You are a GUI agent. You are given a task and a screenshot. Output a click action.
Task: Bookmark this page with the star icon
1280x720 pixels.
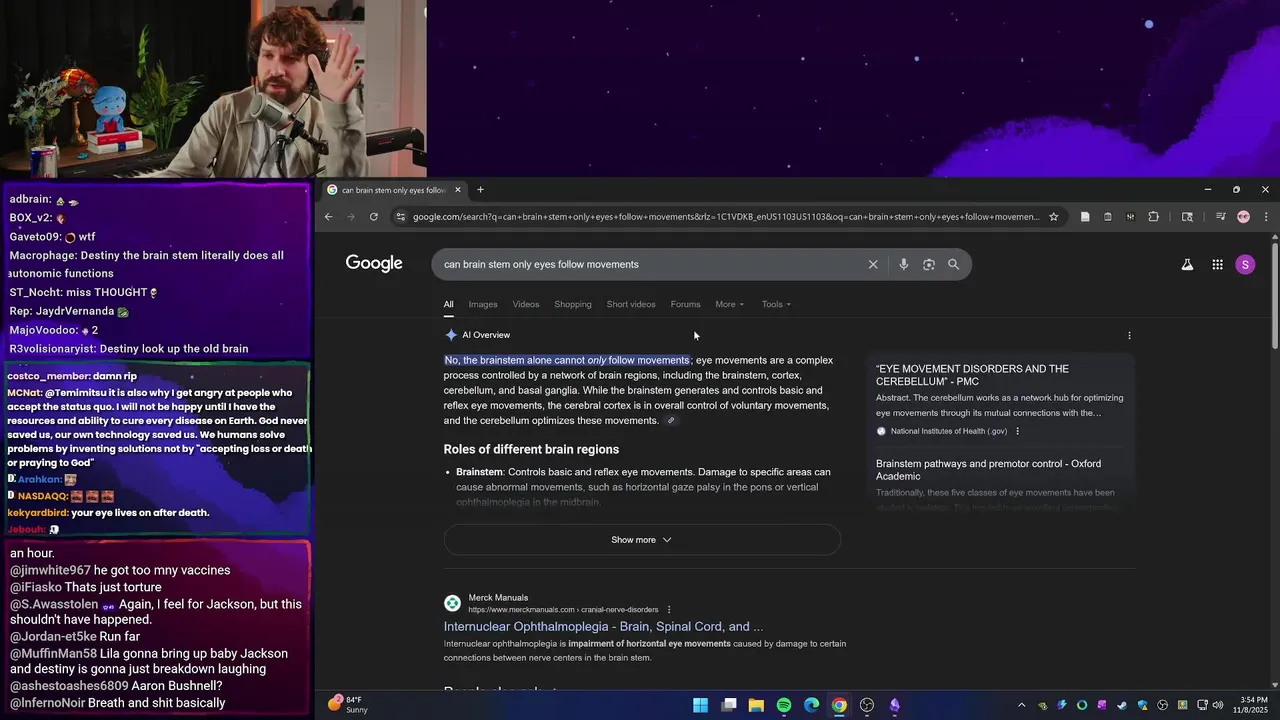coord(1053,217)
